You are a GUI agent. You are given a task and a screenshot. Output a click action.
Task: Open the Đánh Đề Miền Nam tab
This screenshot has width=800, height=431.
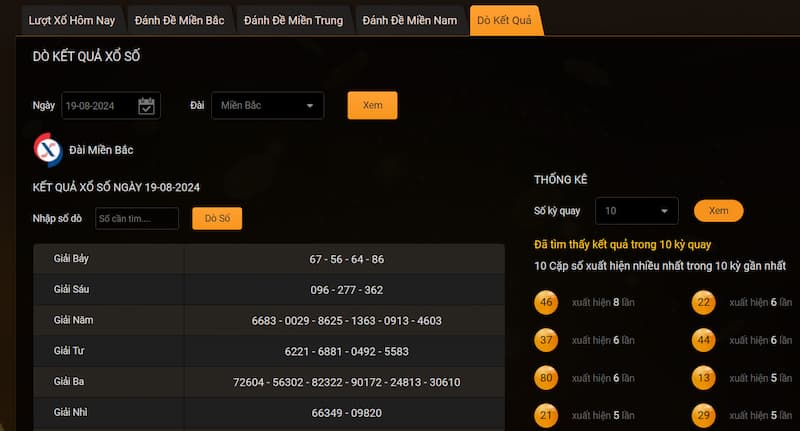(409, 20)
